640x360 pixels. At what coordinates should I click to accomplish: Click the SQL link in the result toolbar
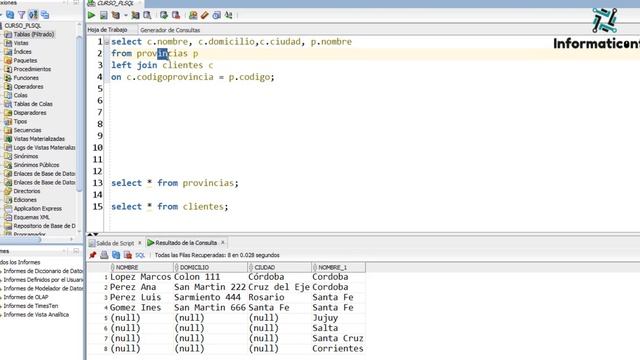pos(140,255)
